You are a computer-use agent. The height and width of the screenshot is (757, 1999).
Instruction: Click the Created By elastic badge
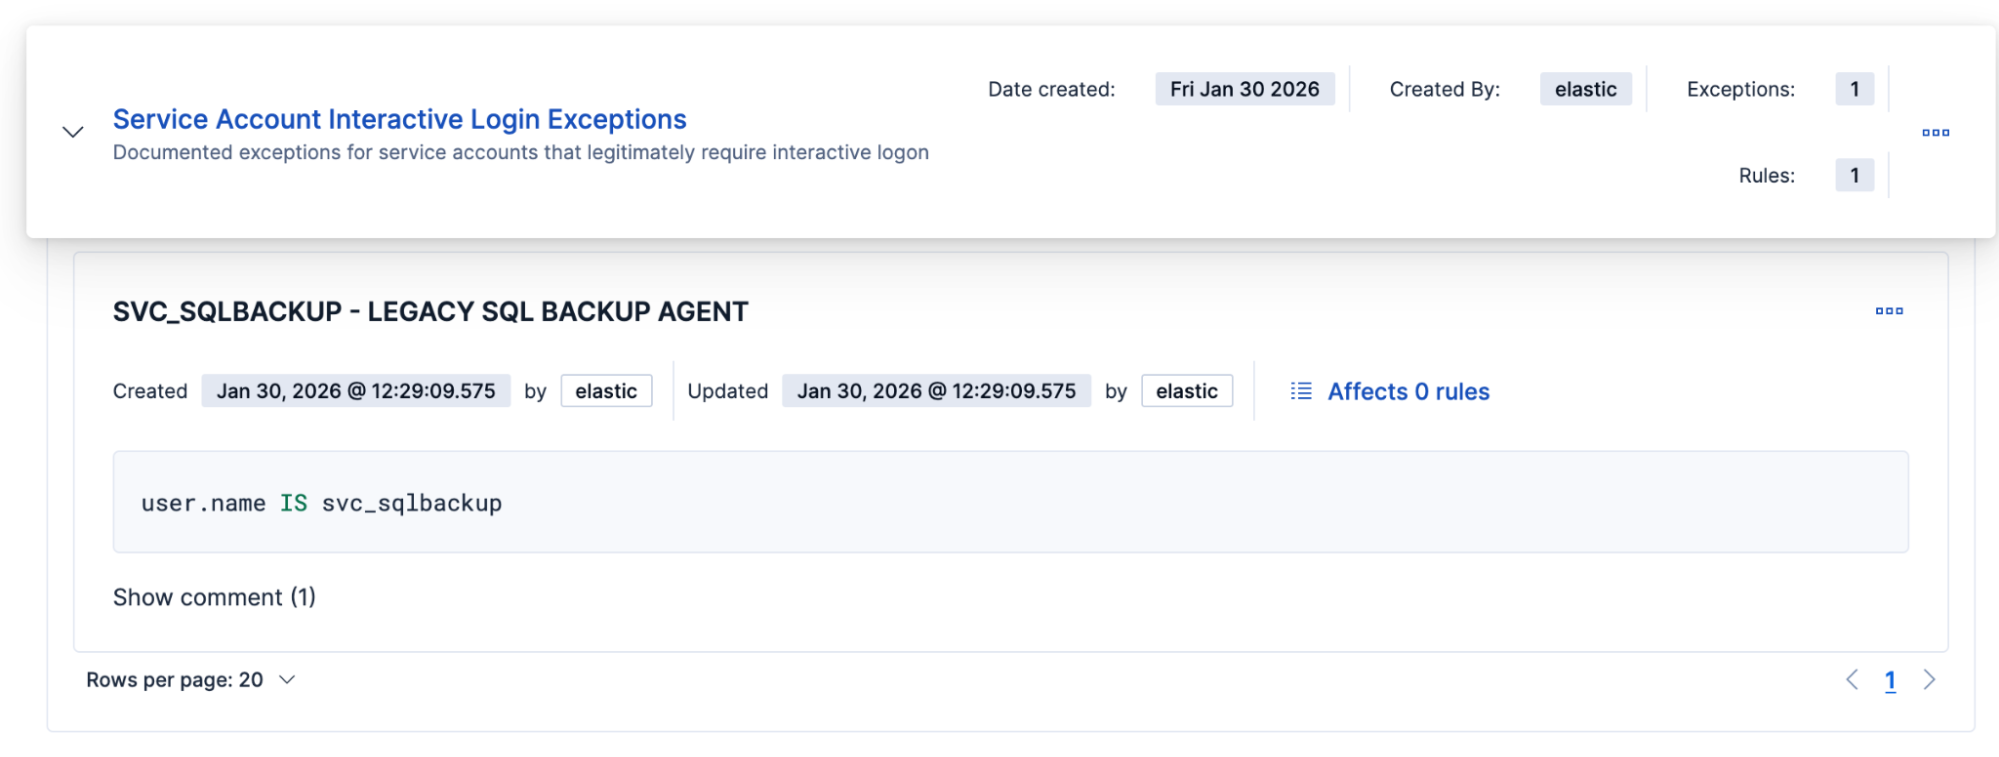pos(1585,89)
